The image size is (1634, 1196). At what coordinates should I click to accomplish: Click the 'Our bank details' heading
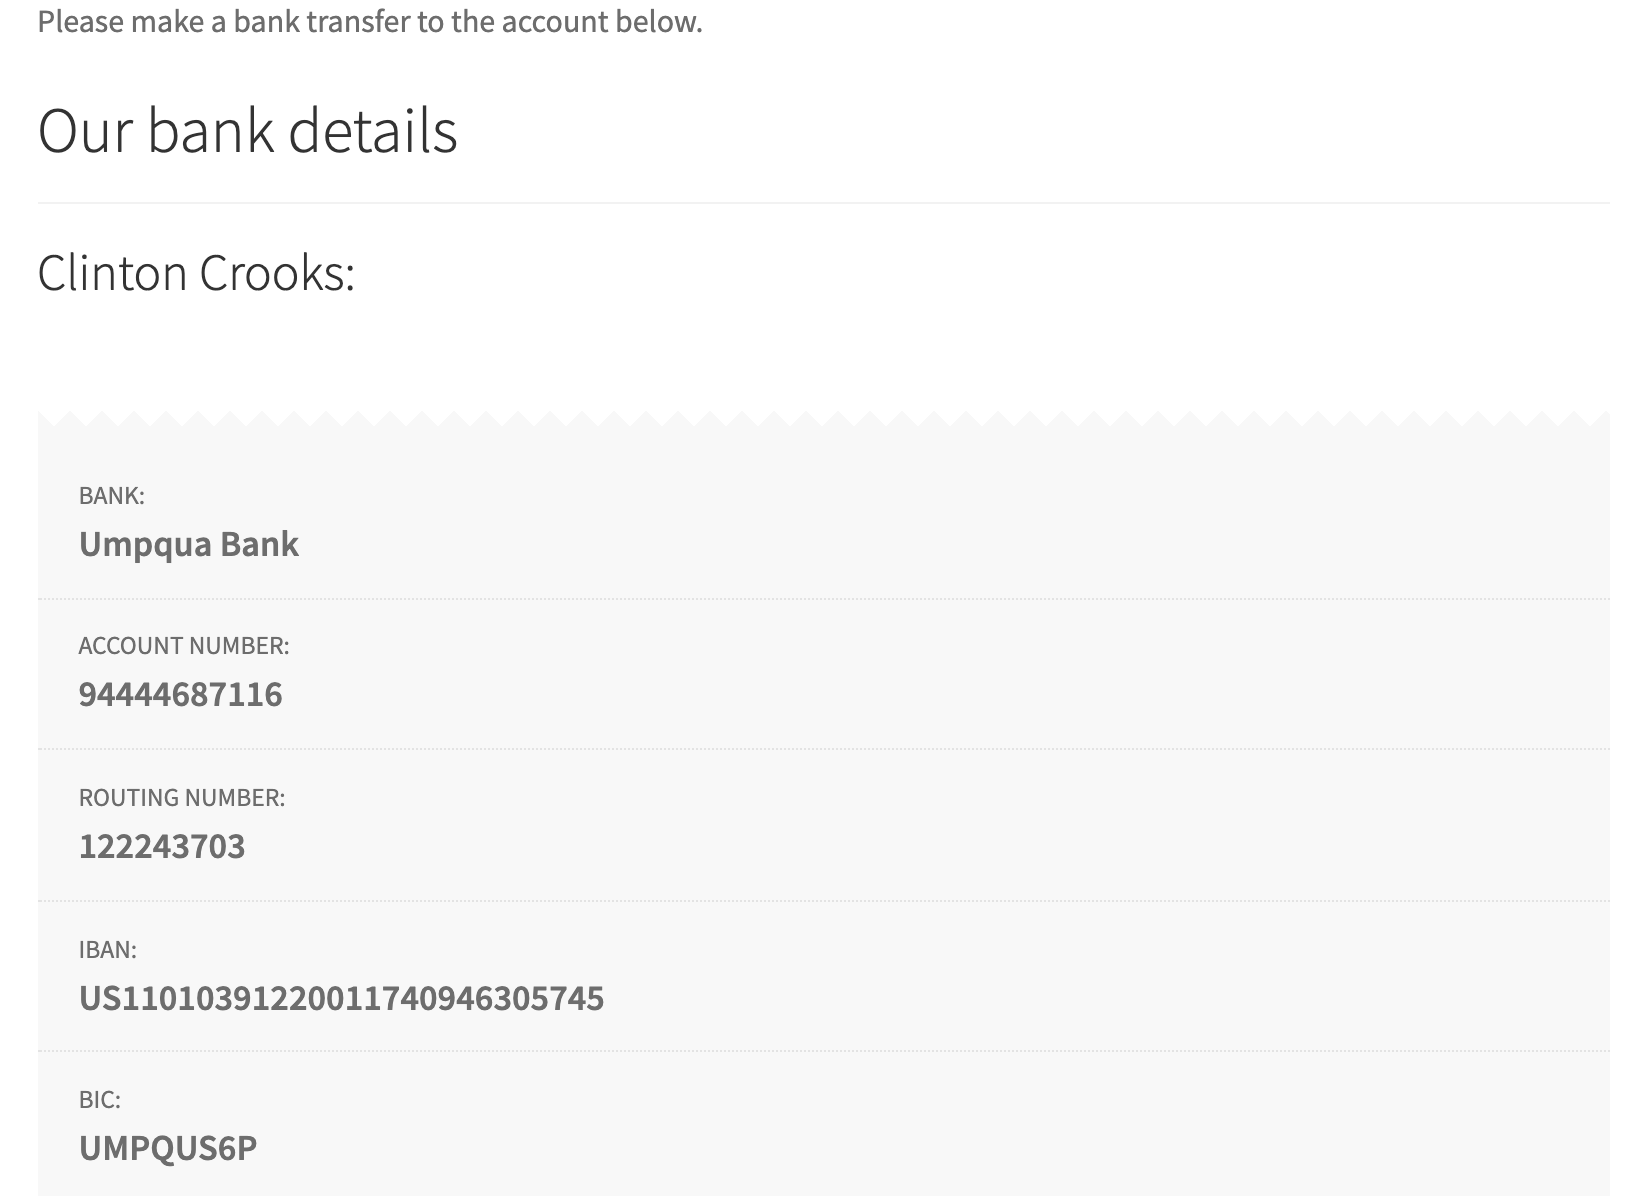[247, 131]
